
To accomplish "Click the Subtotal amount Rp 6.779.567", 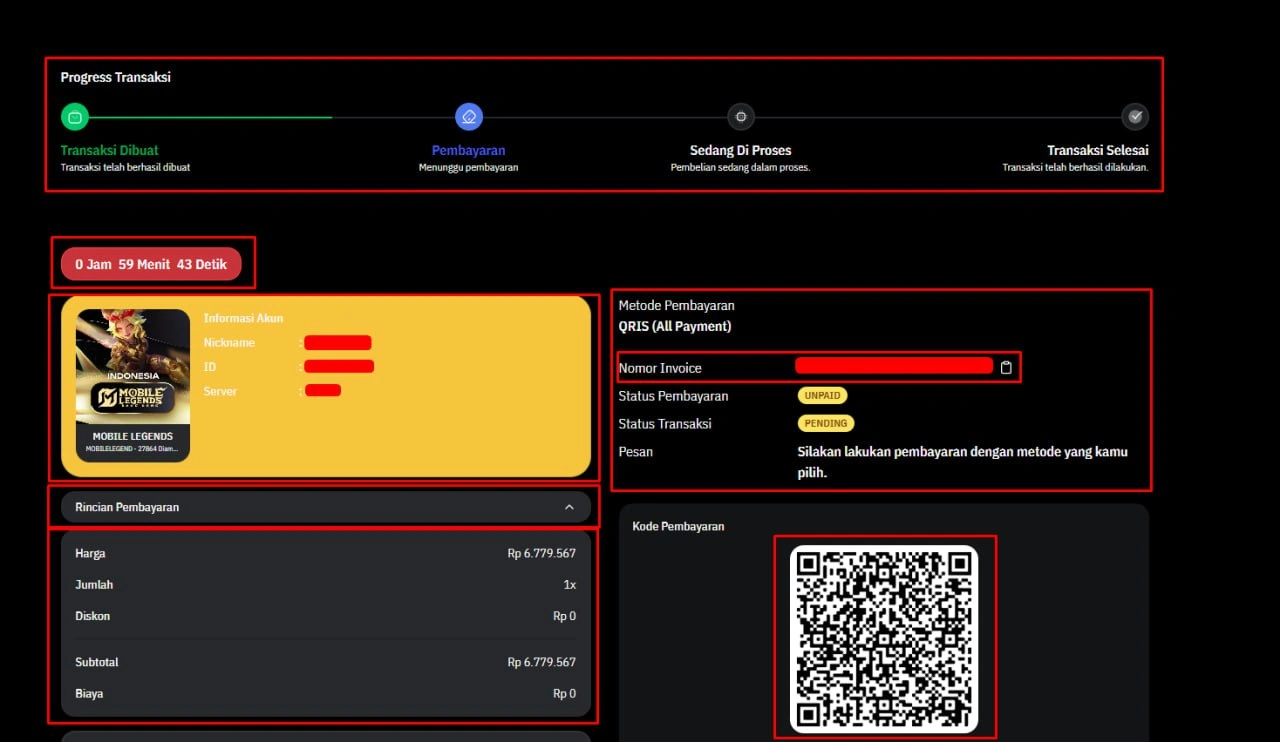I will point(541,662).
